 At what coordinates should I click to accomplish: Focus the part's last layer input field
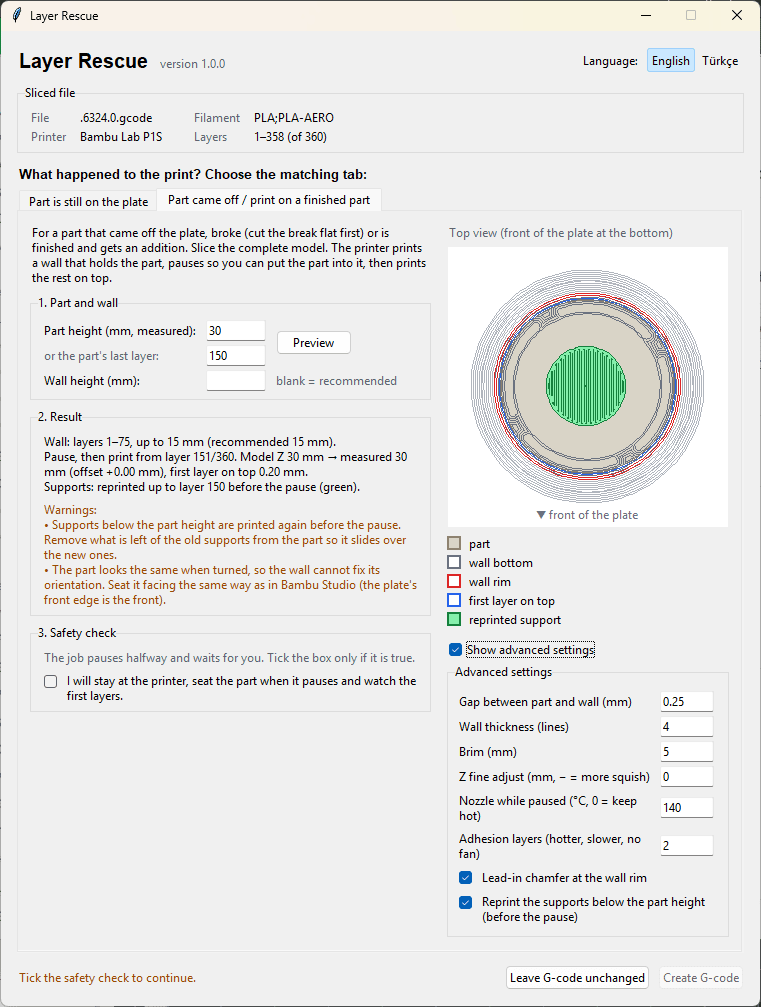coord(236,356)
